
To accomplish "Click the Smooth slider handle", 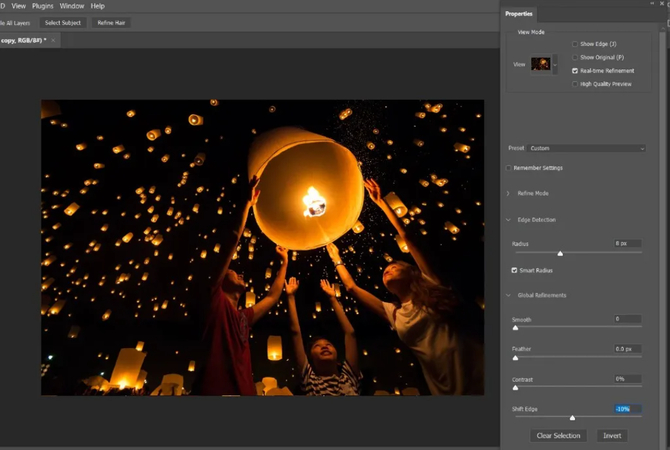I will pos(515,328).
